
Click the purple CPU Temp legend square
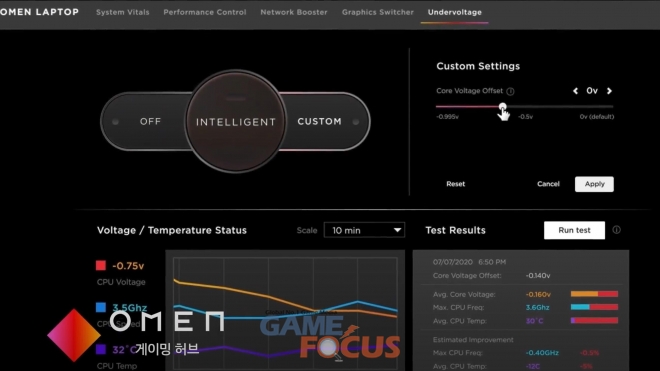(x=101, y=349)
